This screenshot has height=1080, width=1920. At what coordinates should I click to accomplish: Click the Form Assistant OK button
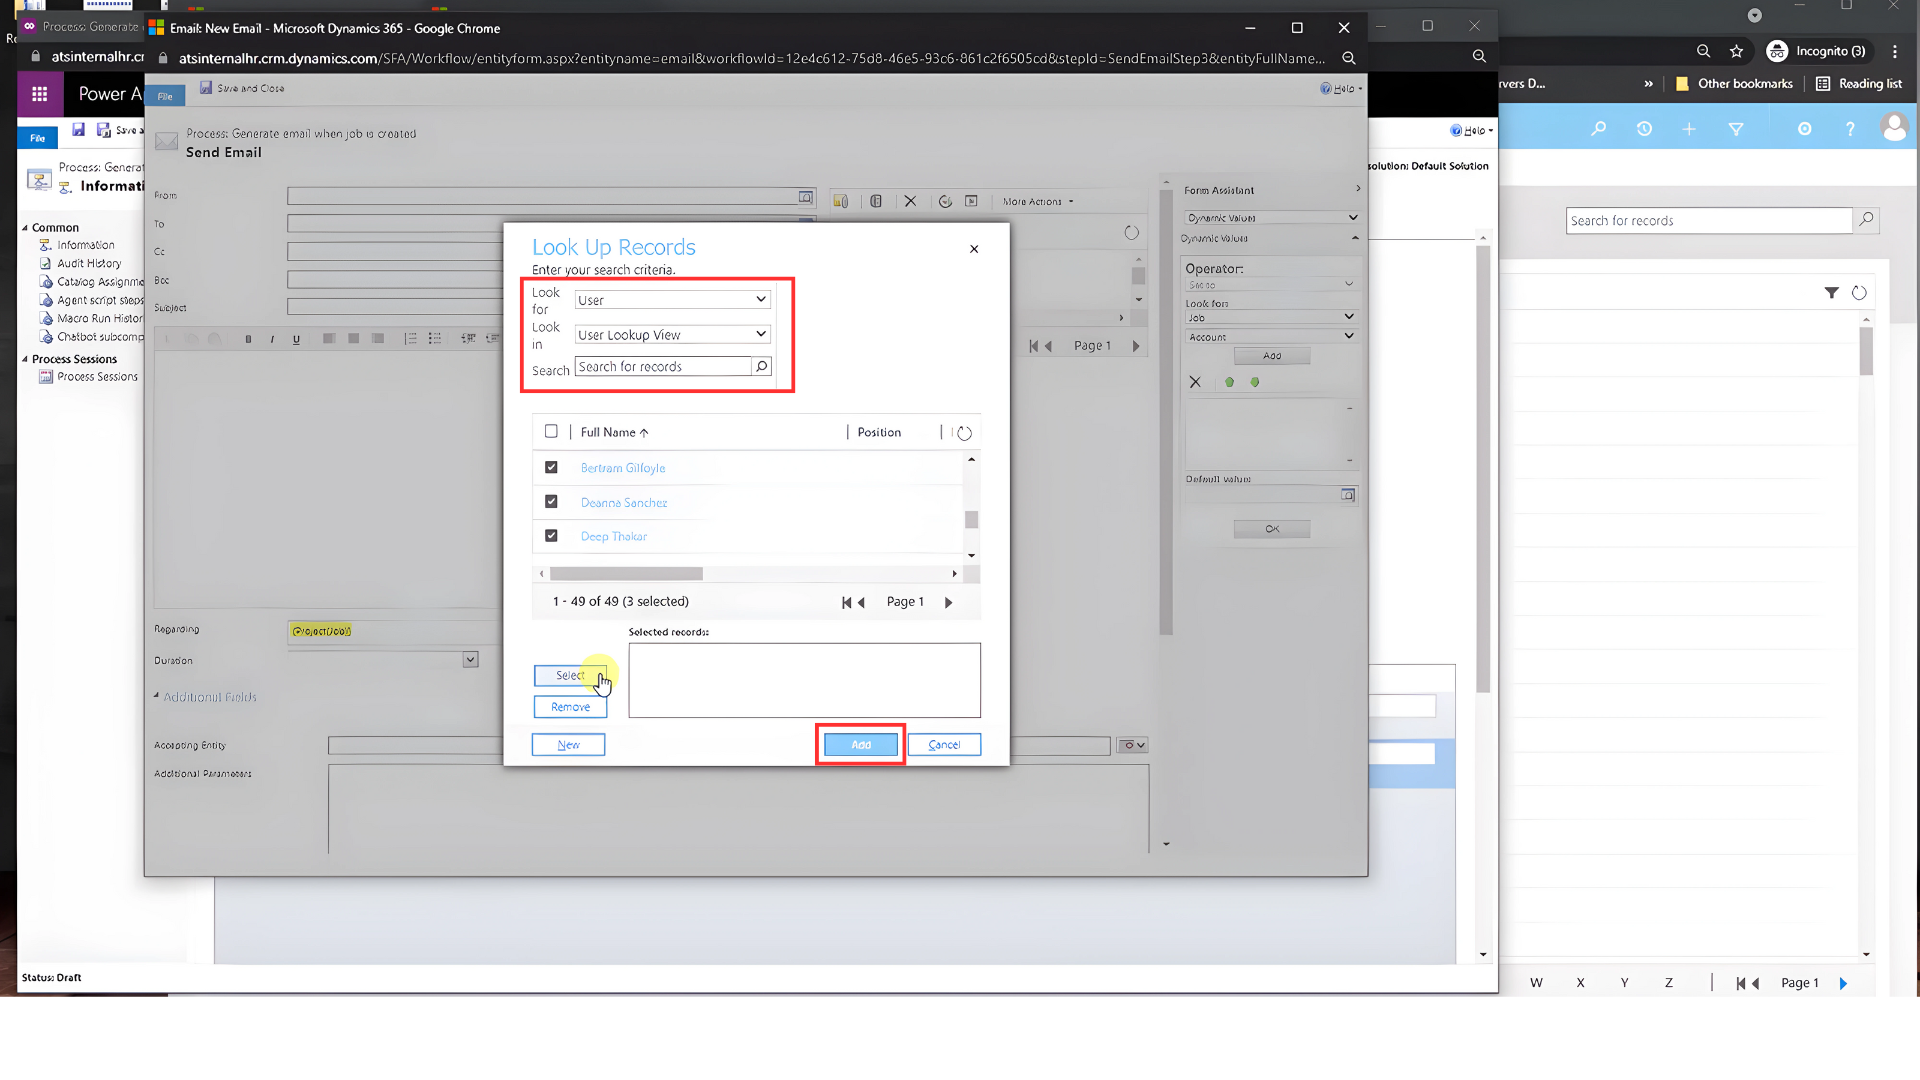1271,529
